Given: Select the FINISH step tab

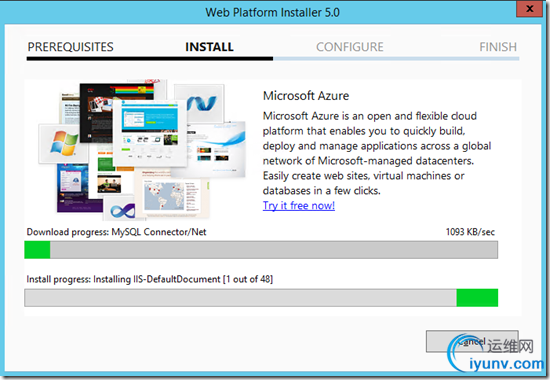Looking at the screenshot, I should (498, 47).
